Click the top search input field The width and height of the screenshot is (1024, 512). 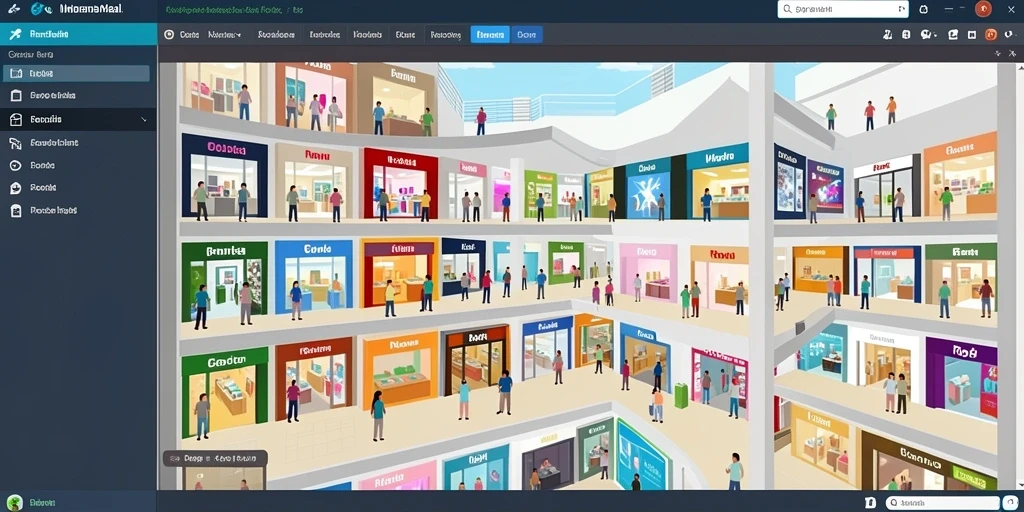(843, 9)
